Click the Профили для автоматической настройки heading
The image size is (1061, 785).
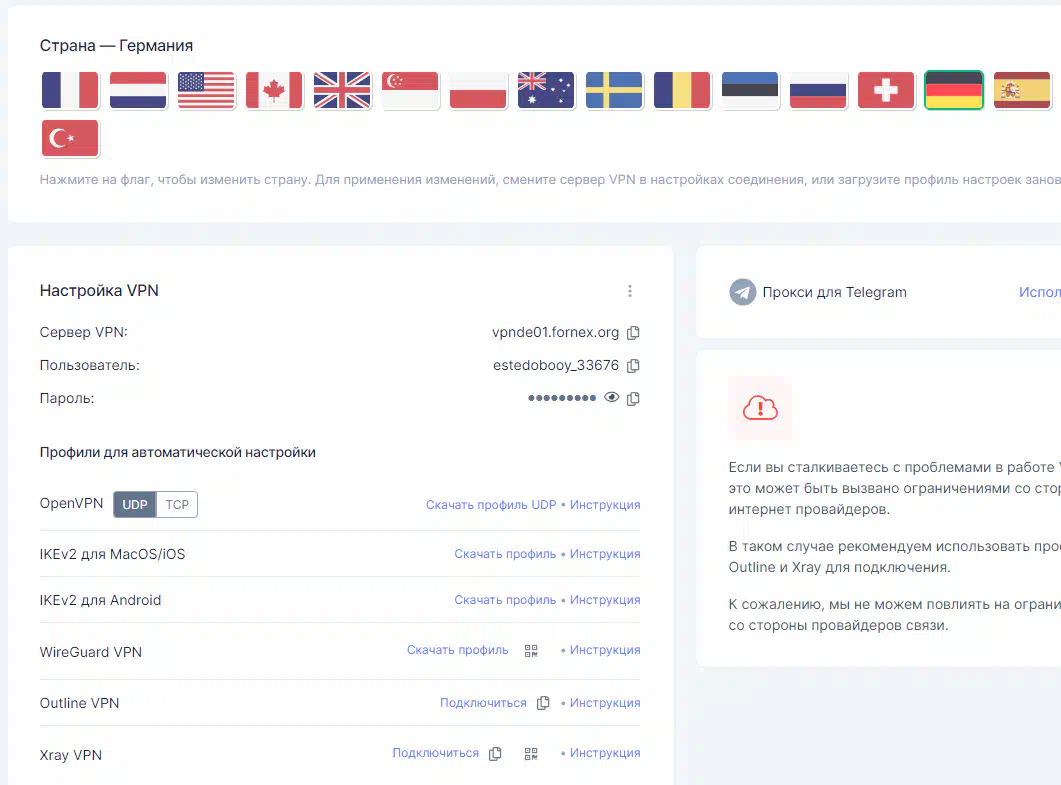tap(178, 452)
